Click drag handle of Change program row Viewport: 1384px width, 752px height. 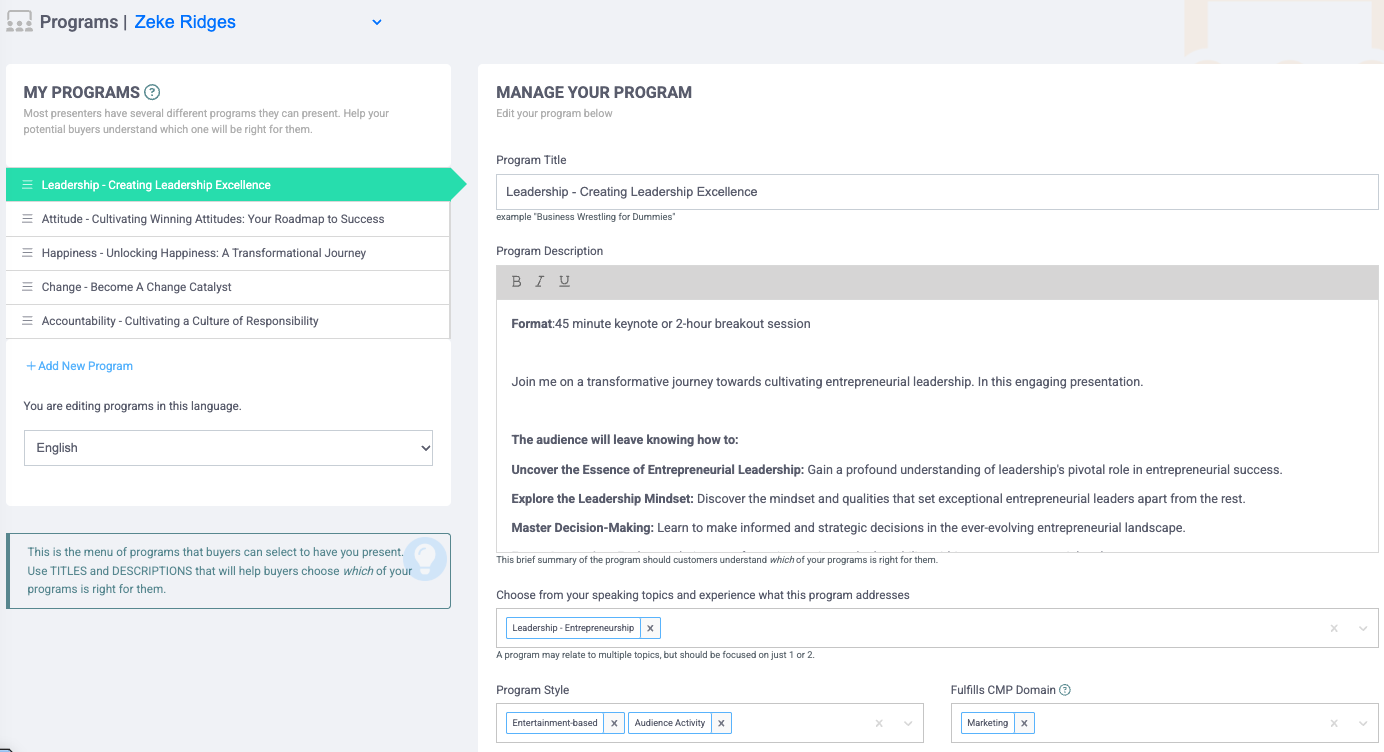click(28, 287)
